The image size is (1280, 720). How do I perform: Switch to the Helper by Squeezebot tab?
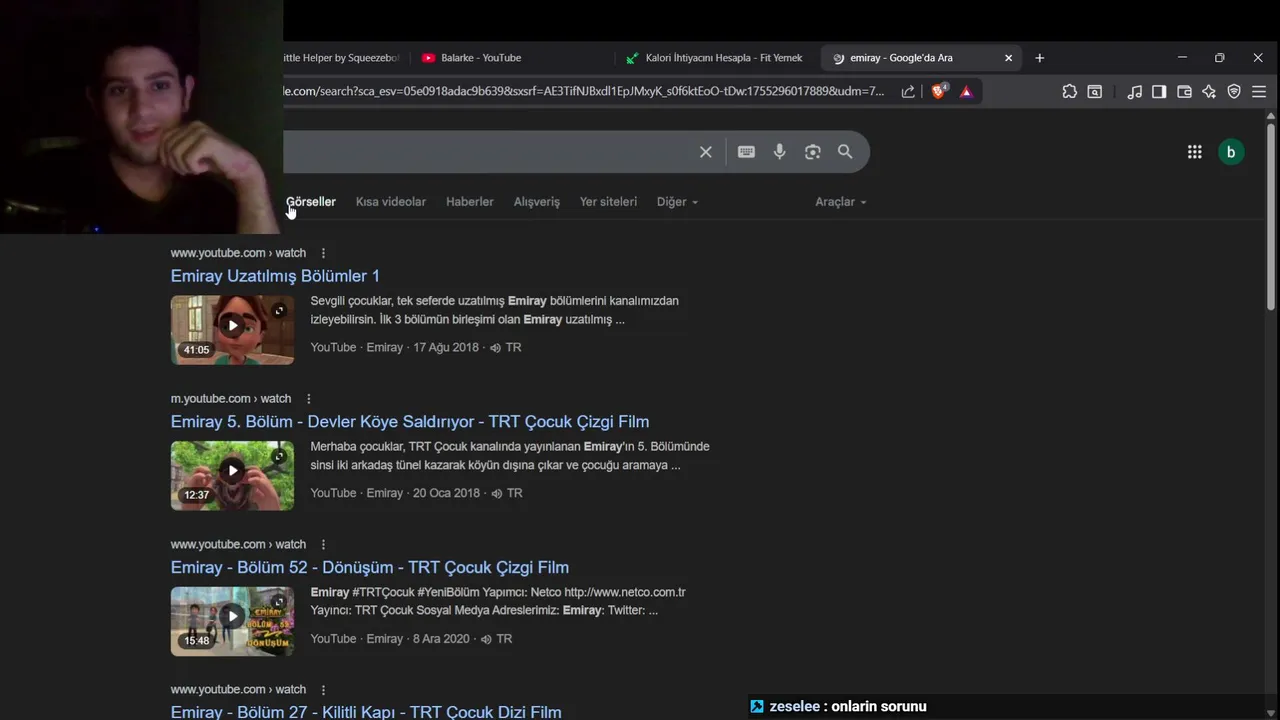(x=342, y=58)
